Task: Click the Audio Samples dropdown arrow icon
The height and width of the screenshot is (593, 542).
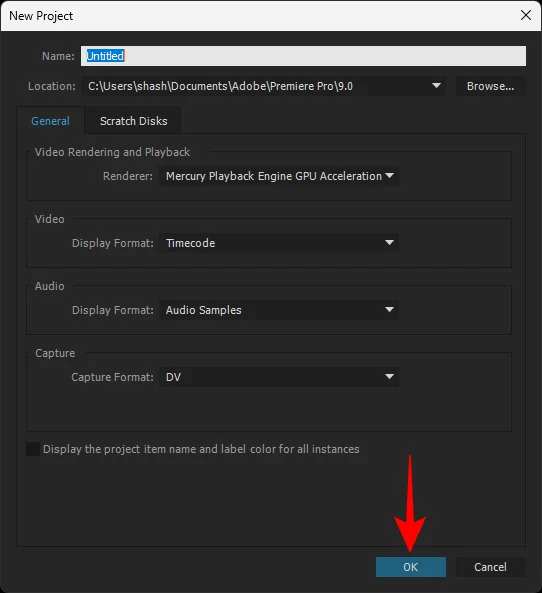Action: point(389,310)
